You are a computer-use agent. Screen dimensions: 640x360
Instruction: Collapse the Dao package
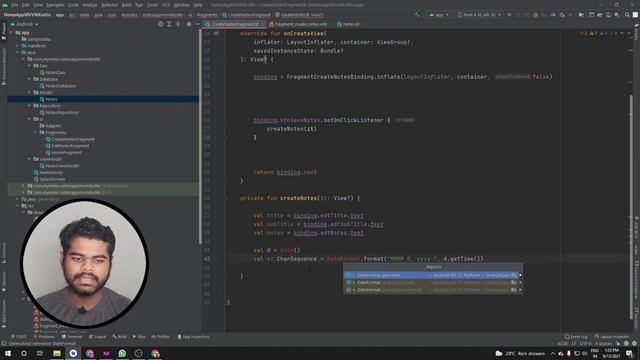pos(30,66)
